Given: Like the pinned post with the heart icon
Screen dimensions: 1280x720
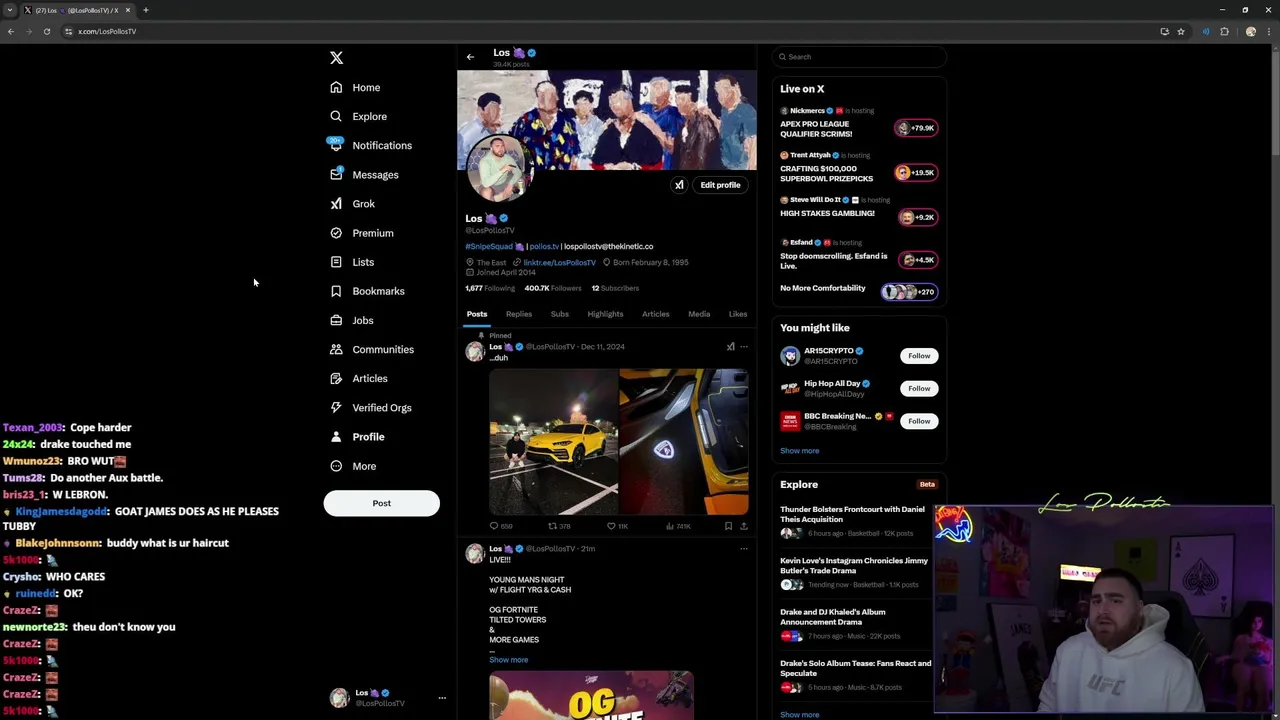Looking at the screenshot, I should (611, 526).
